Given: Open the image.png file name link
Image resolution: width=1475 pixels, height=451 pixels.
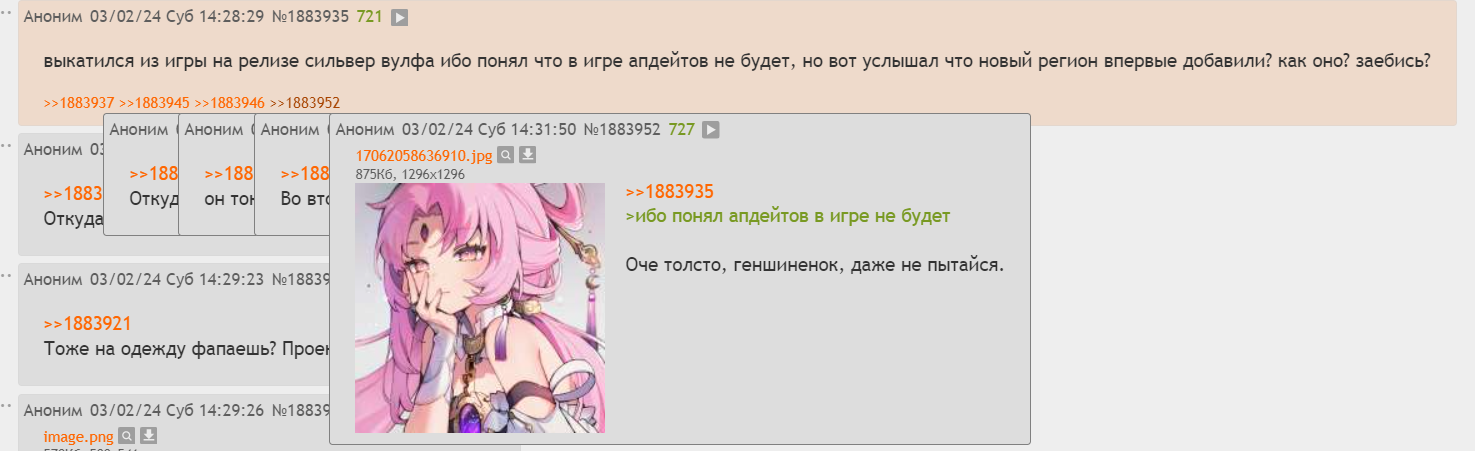Looking at the screenshot, I should (79, 436).
